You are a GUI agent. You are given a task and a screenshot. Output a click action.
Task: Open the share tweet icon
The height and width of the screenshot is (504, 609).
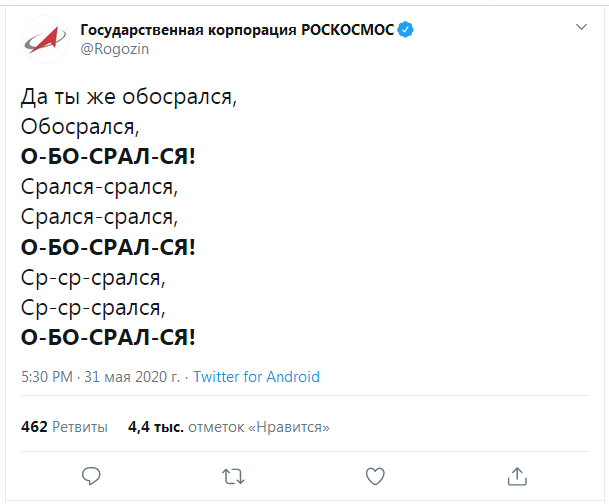click(516, 474)
